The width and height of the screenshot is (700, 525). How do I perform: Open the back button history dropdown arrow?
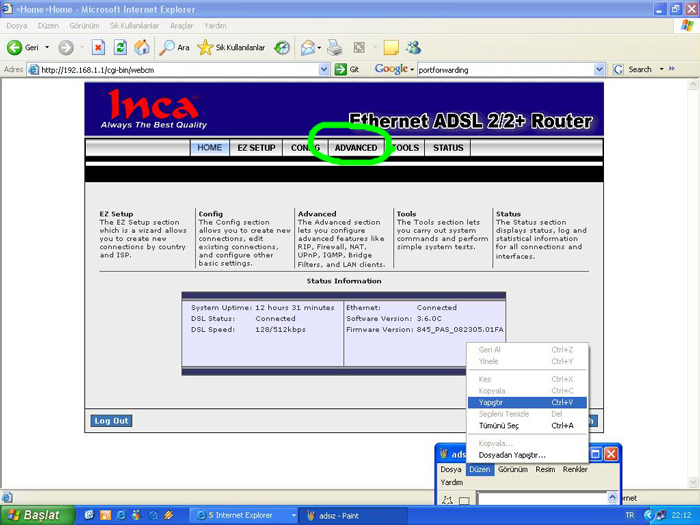tap(47, 47)
